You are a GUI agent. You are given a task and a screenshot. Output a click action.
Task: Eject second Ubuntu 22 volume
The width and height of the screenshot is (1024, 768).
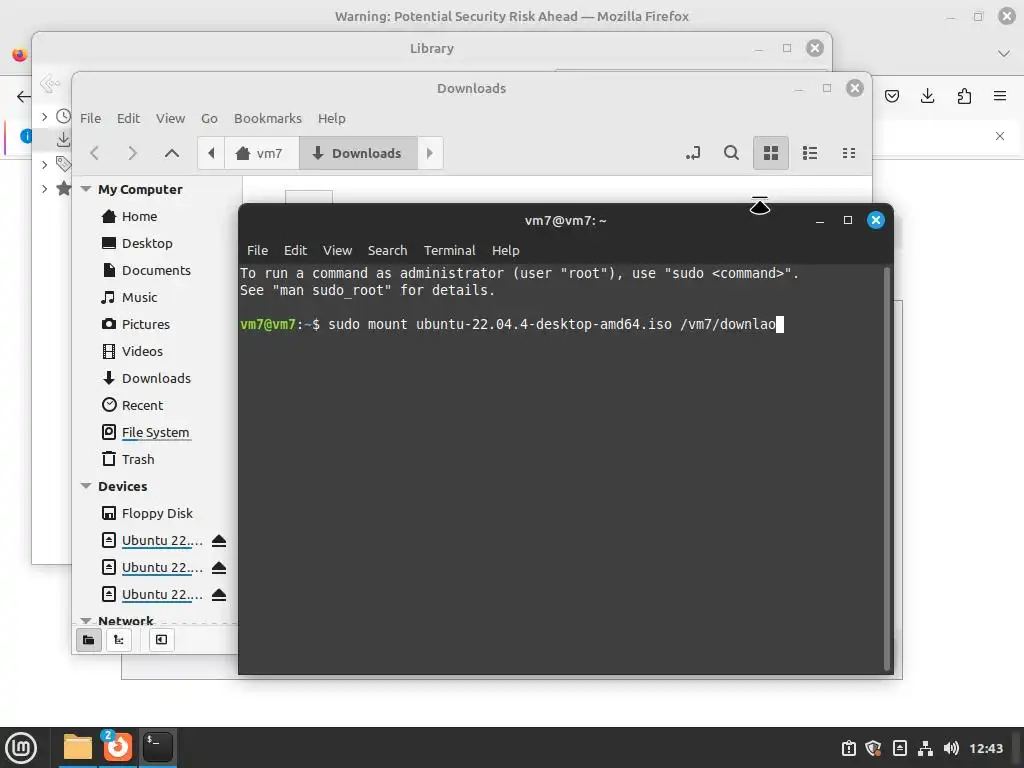219,568
